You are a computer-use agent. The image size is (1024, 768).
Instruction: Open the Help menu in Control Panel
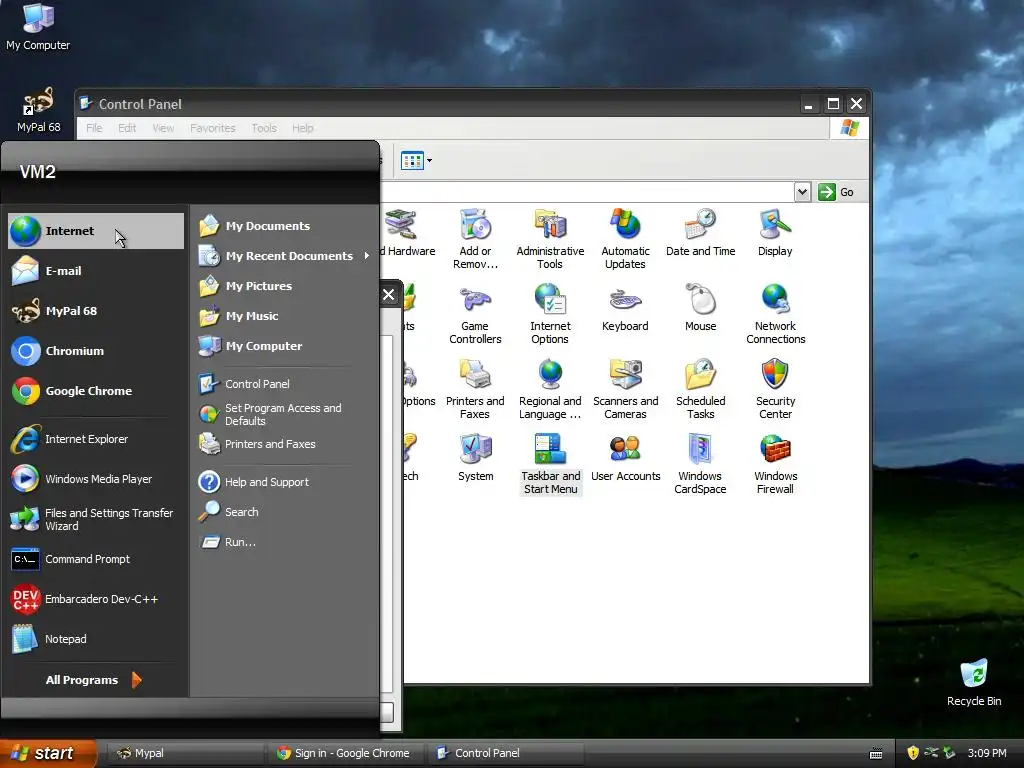[x=303, y=128]
